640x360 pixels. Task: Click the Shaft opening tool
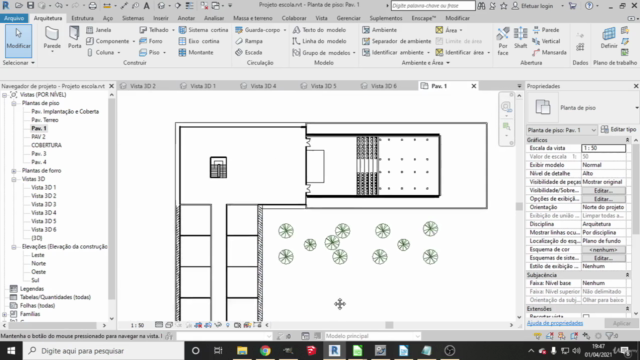[520, 38]
